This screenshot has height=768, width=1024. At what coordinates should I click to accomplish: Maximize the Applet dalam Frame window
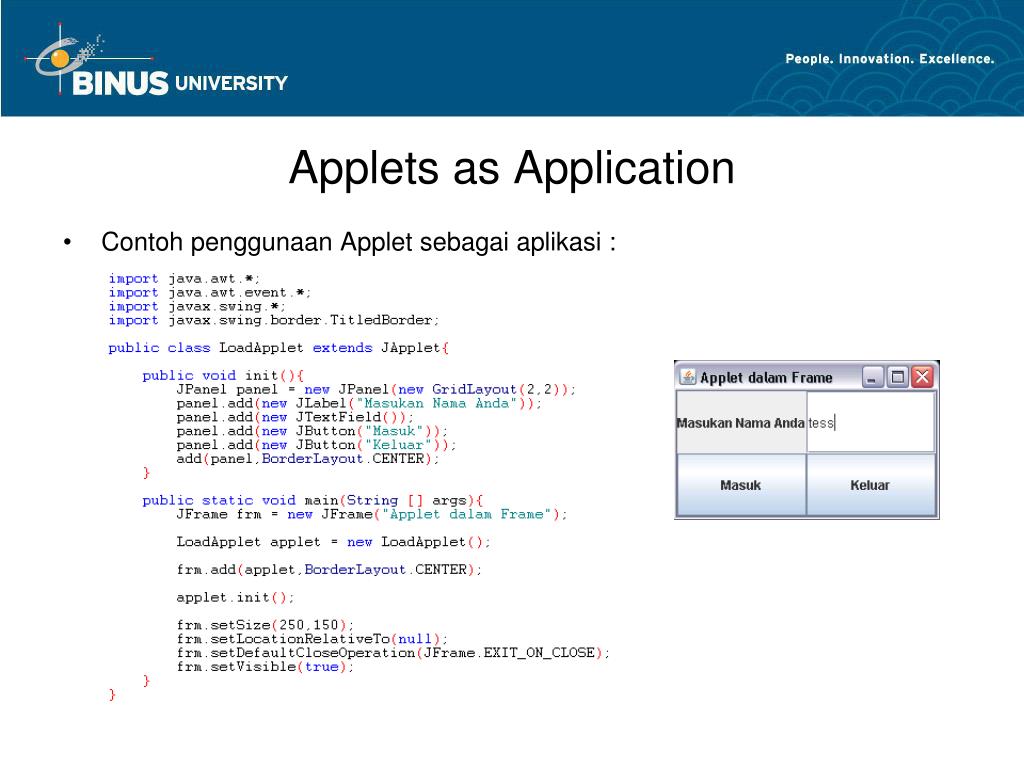pos(898,377)
